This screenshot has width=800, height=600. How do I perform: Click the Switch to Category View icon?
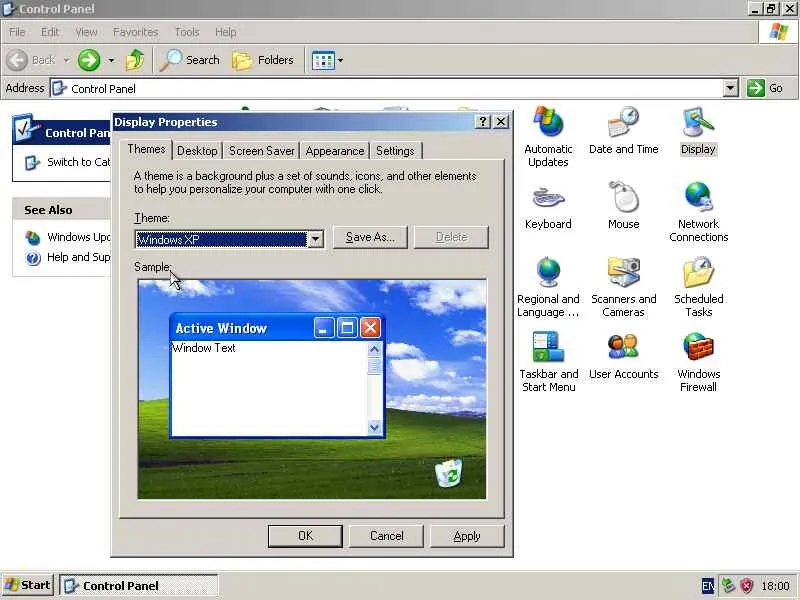click(33, 163)
